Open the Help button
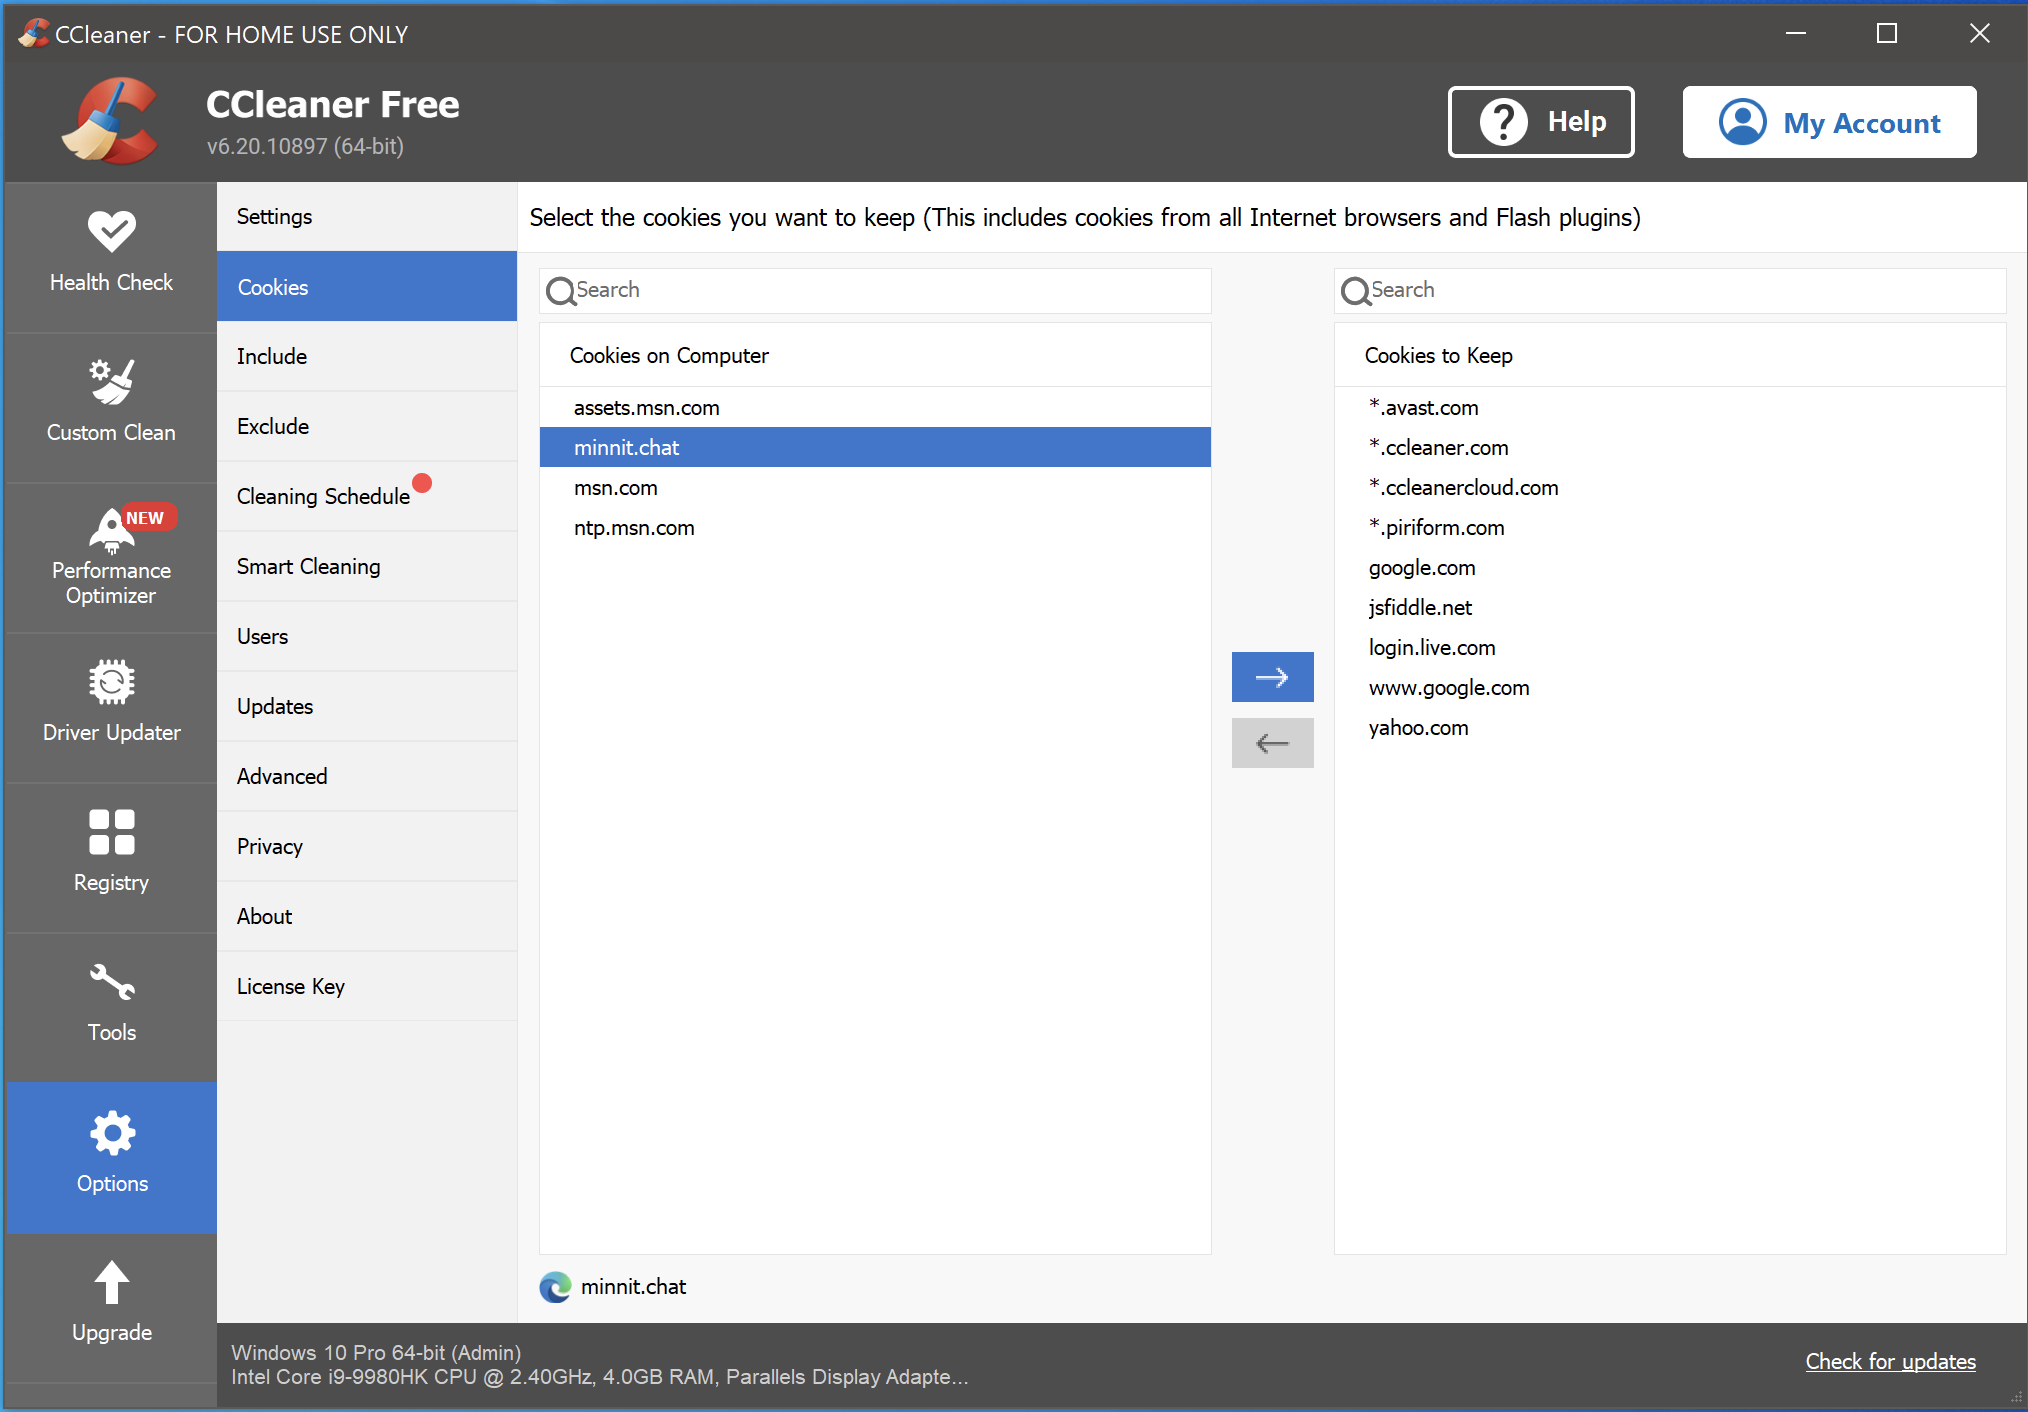The height and width of the screenshot is (1412, 2028). point(1541,122)
